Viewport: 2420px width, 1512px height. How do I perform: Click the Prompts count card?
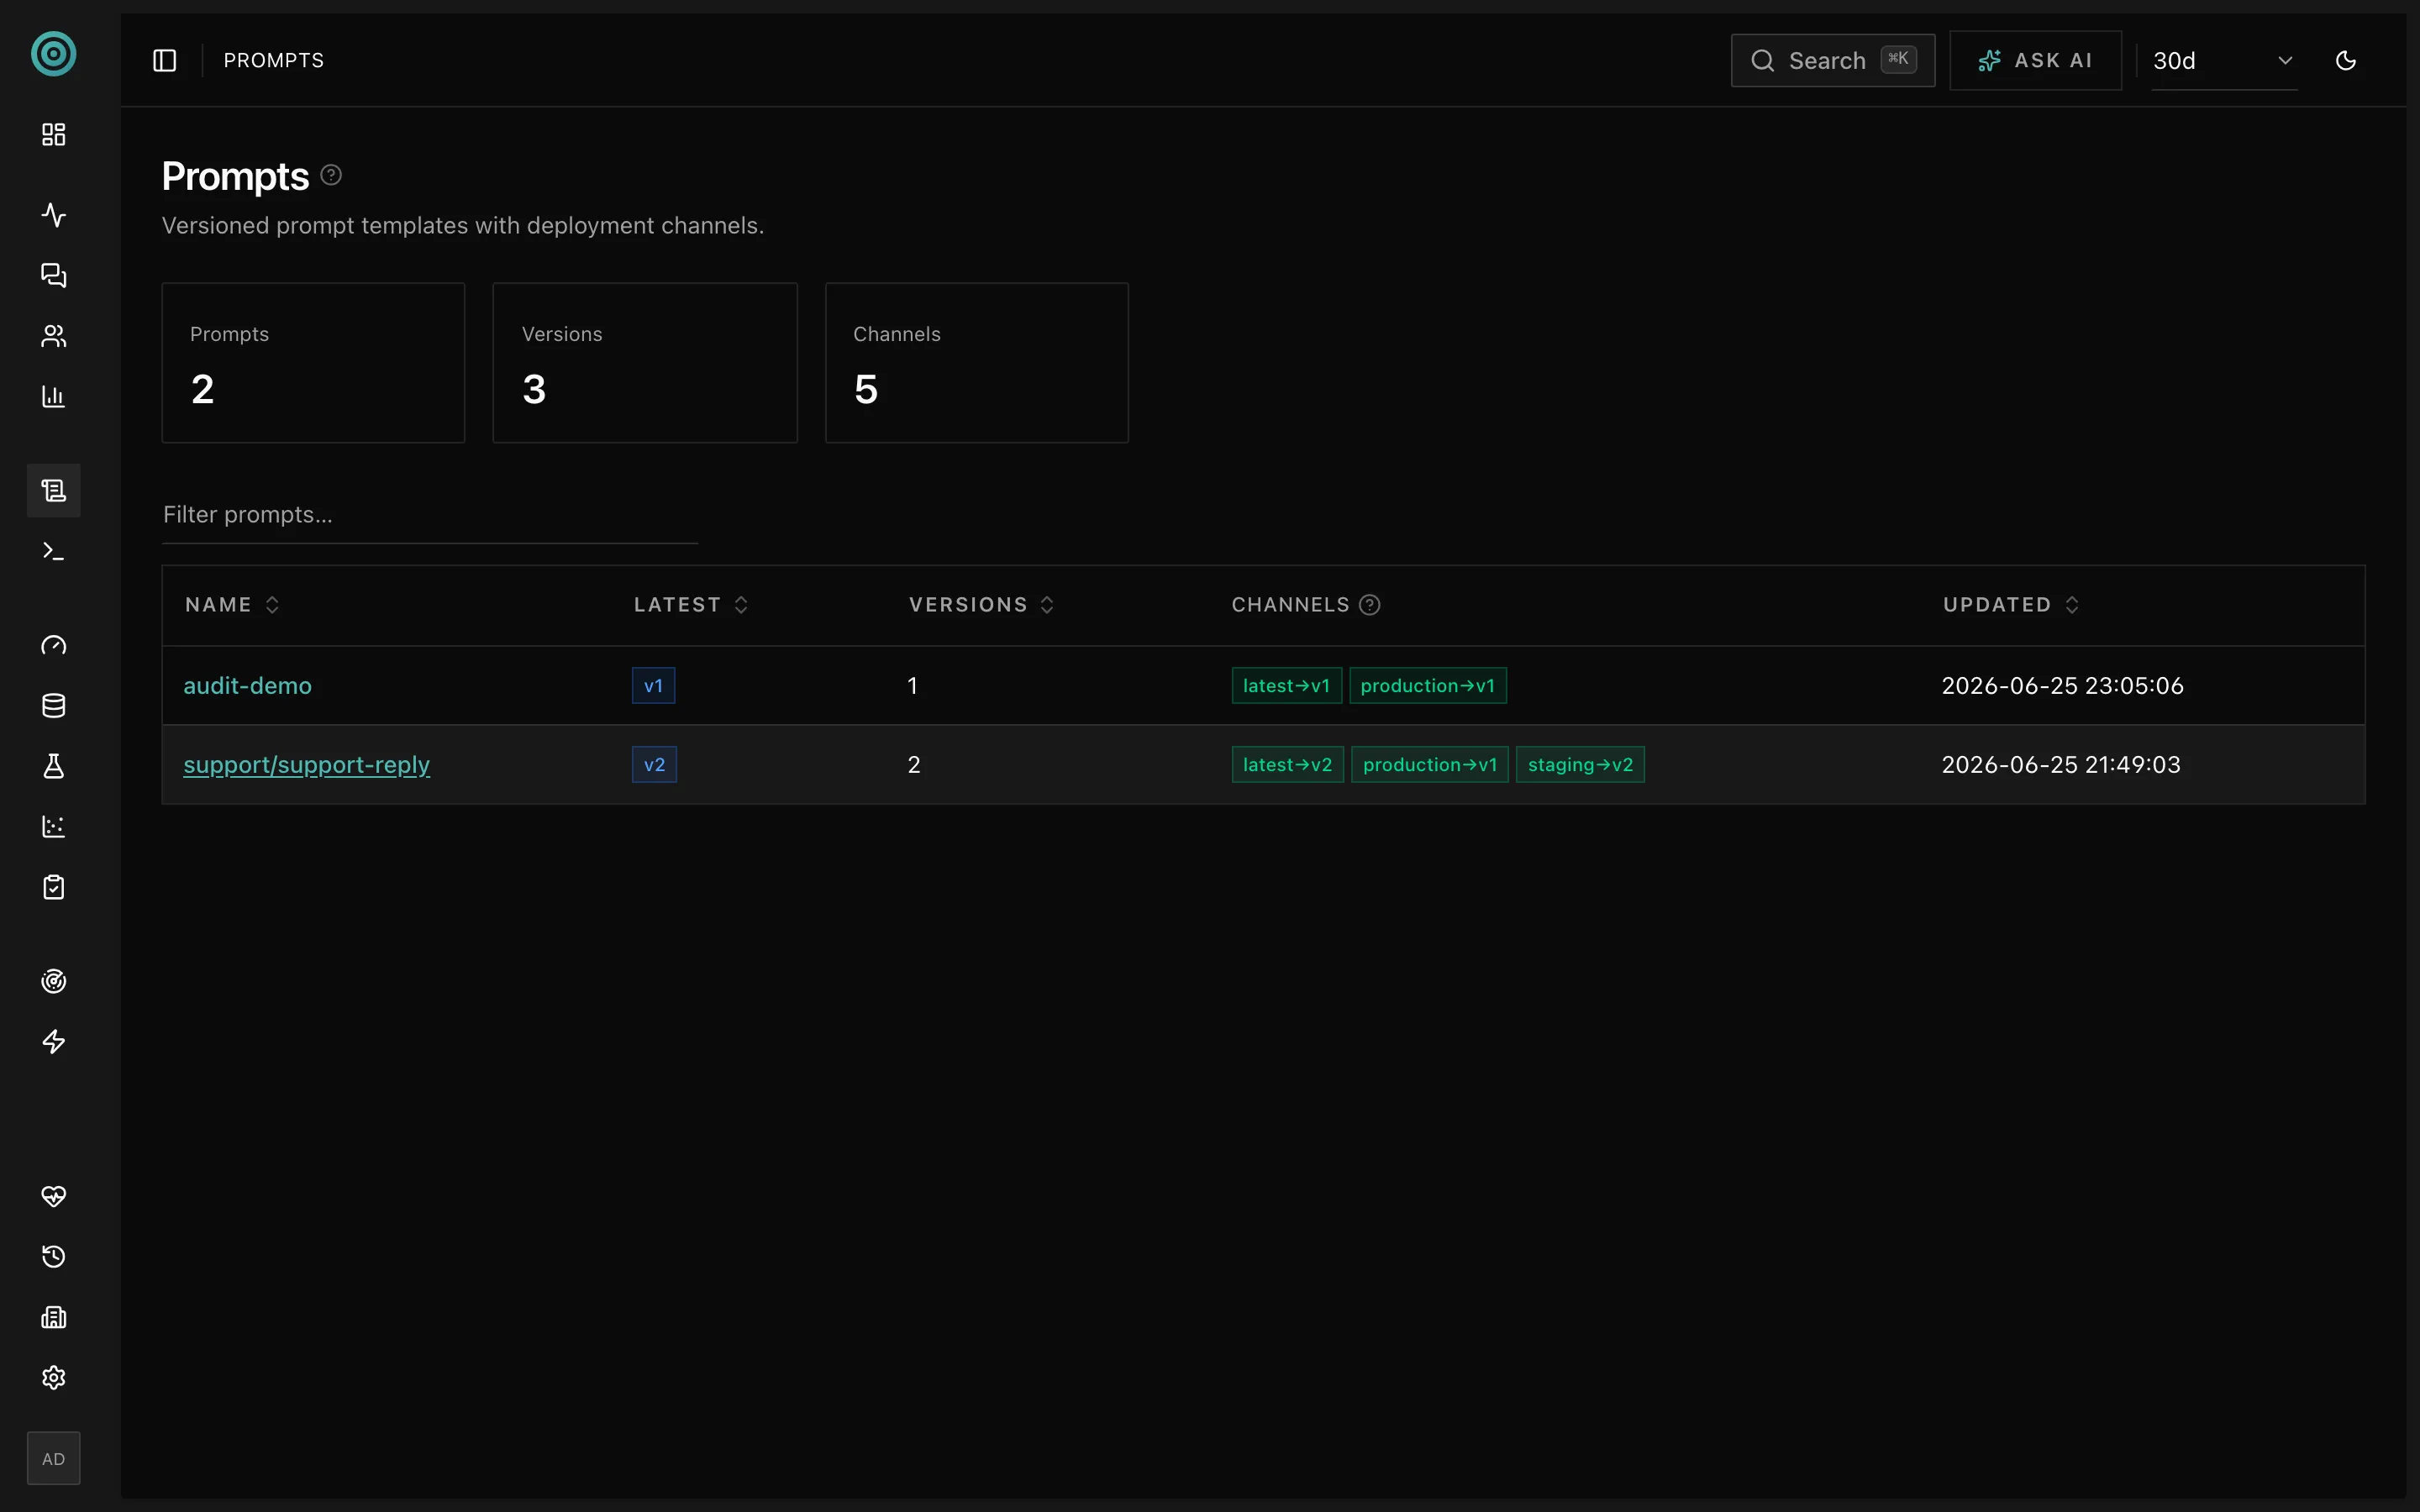point(313,363)
